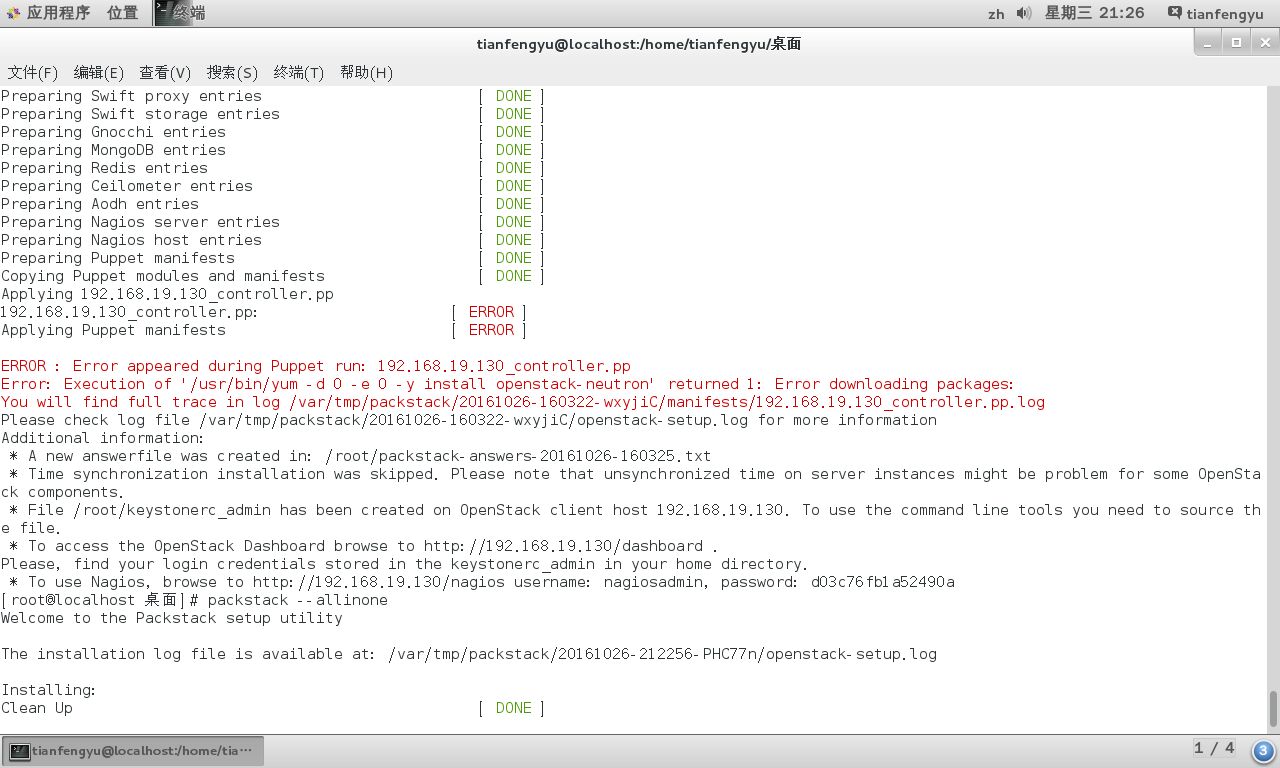Open the clock showing 星期三 21:26
The image size is (1280, 768).
[1094, 13]
